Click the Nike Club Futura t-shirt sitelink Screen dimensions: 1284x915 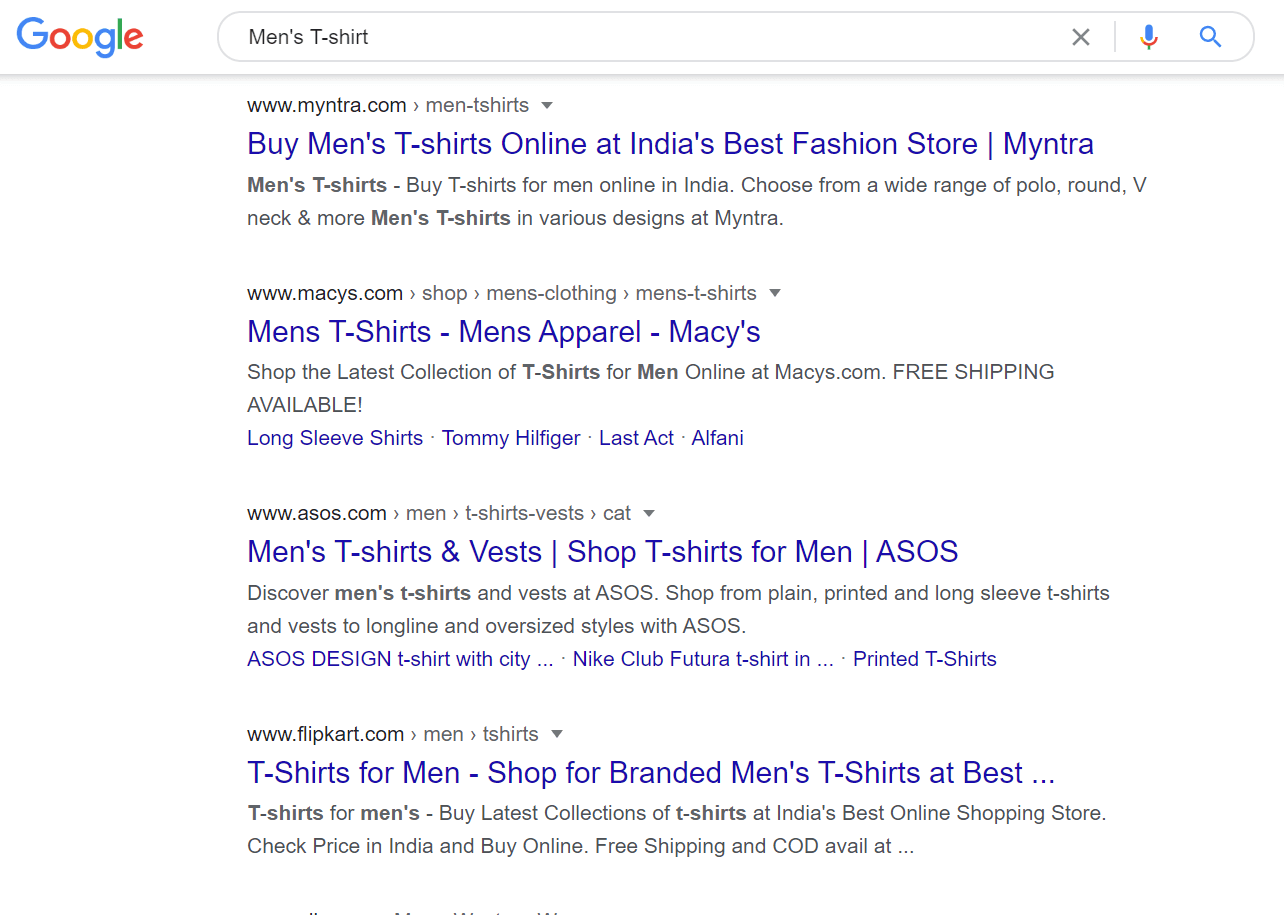(x=703, y=659)
